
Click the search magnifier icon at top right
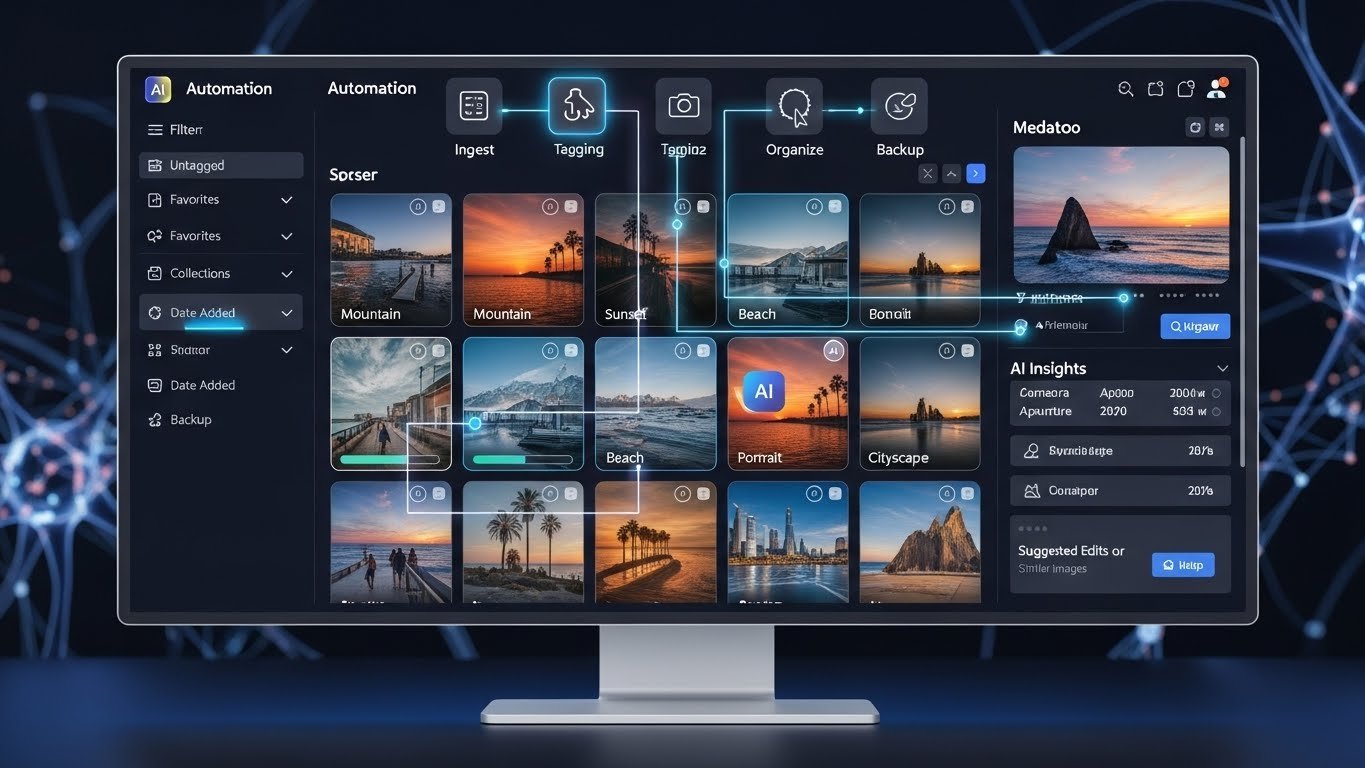click(1125, 89)
